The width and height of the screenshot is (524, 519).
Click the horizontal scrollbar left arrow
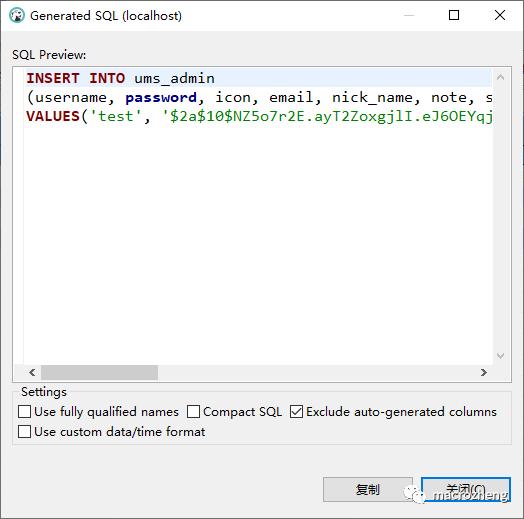(x=32, y=372)
